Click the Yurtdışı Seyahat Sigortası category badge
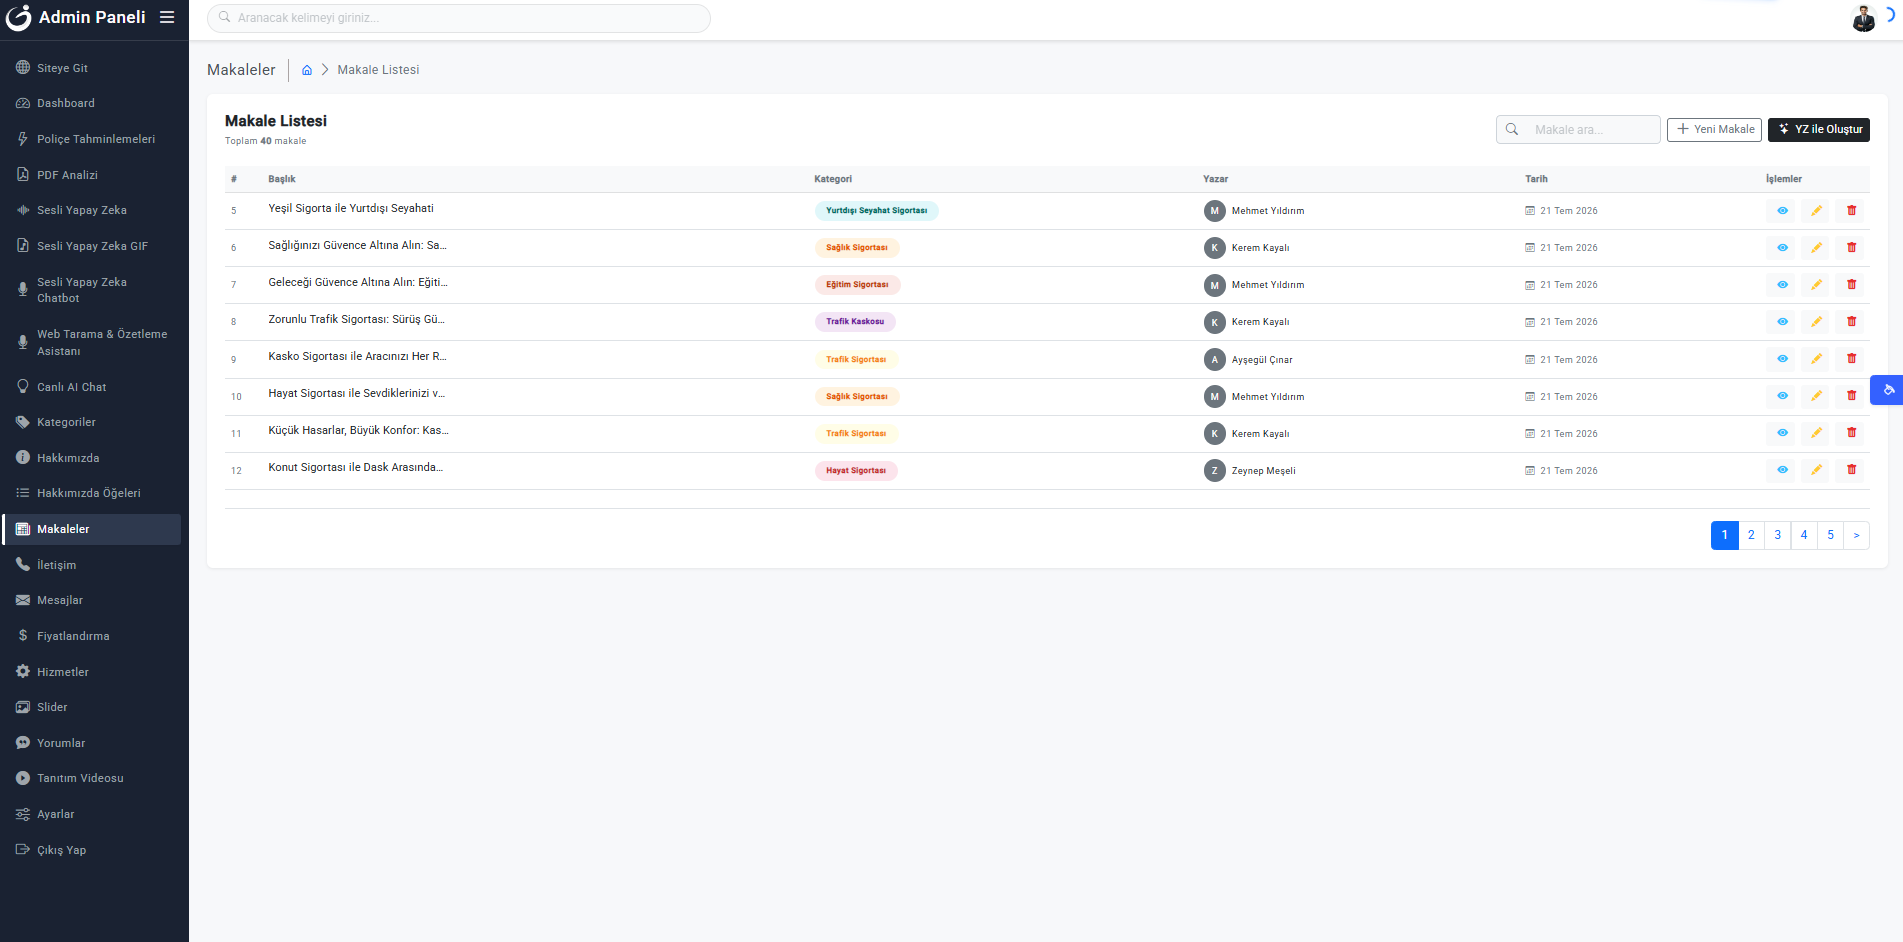This screenshot has height=942, width=1903. coord(876,211)
